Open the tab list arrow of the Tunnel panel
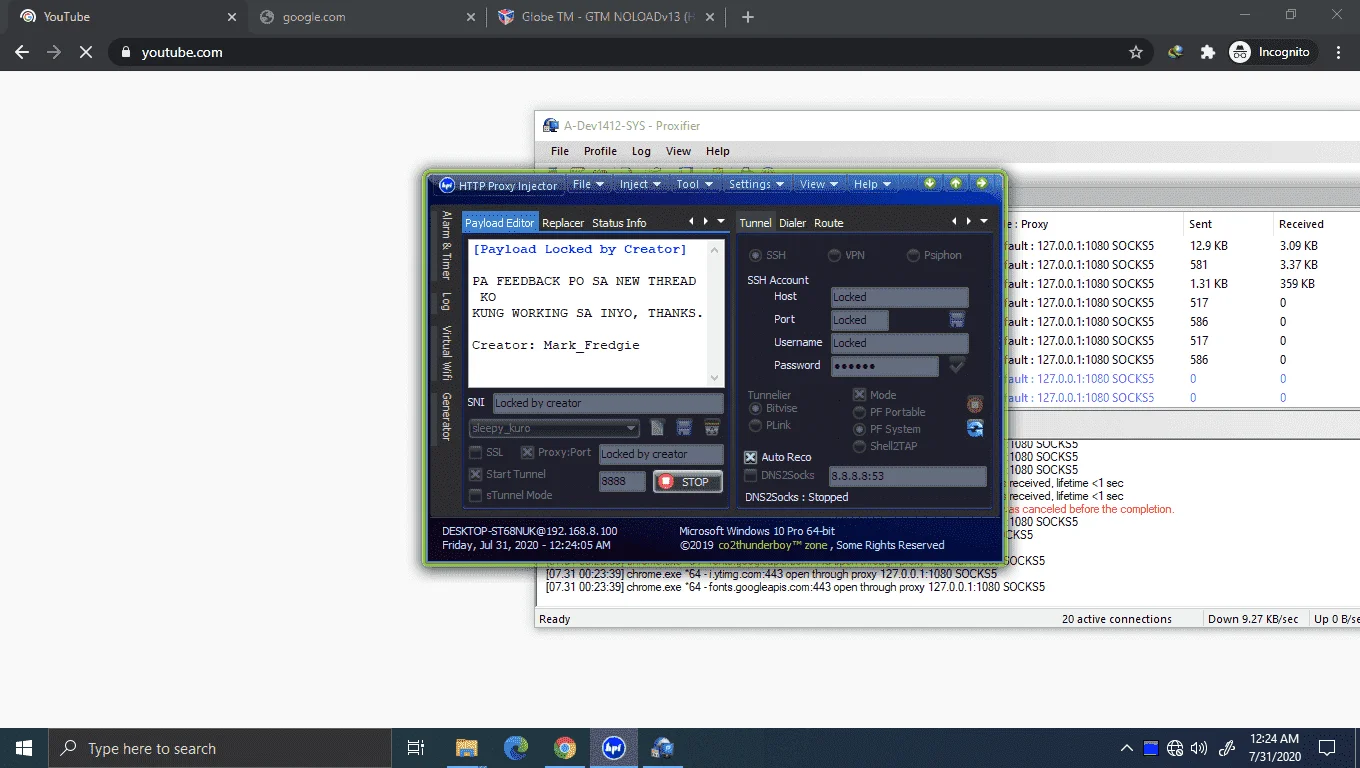The height and width of the screenshot is (768, 1360). [x=984, y=221]
